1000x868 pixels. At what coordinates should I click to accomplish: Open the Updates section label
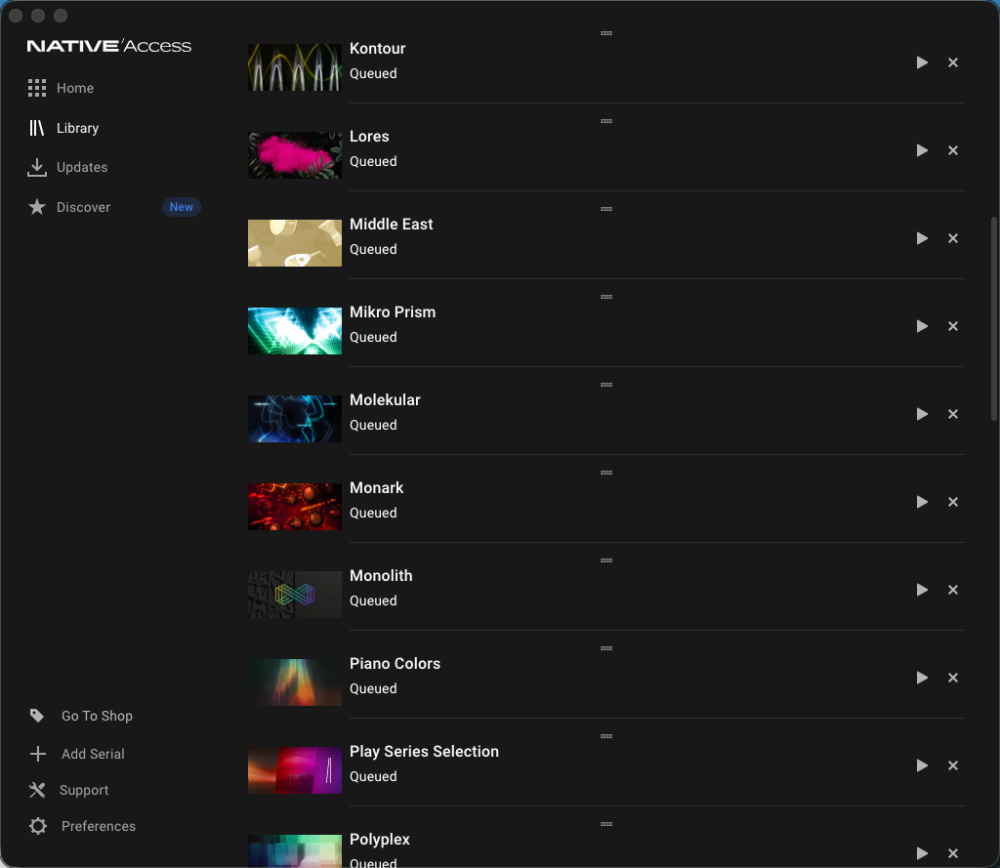pyautogui.click(x=82, y=168)
